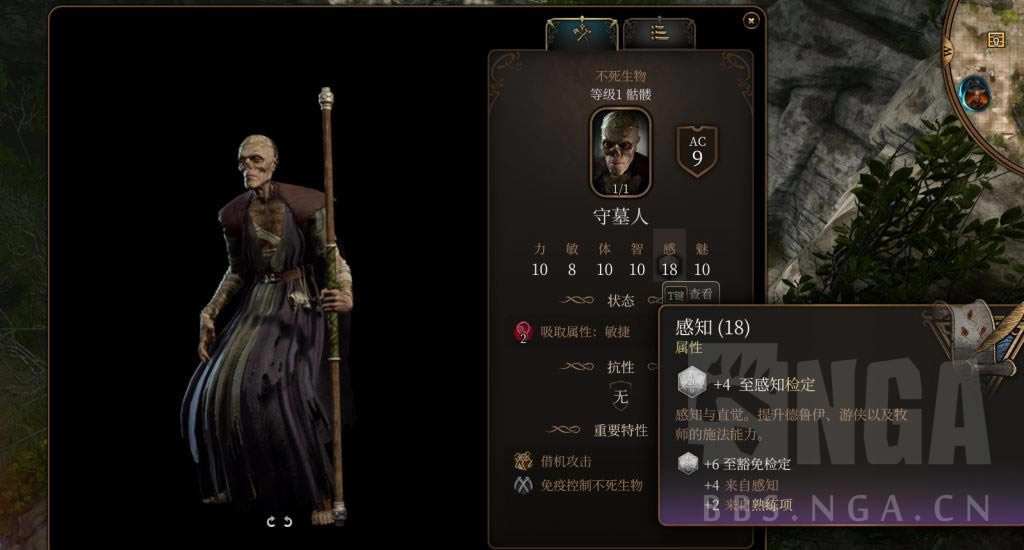
Task: Click the 借机攻击 feature icon
Action: pyautogui.click(x=523, y=461)
